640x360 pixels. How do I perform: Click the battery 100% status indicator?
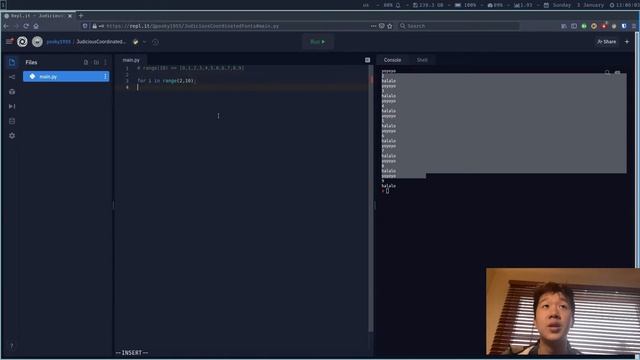(466, 5)
